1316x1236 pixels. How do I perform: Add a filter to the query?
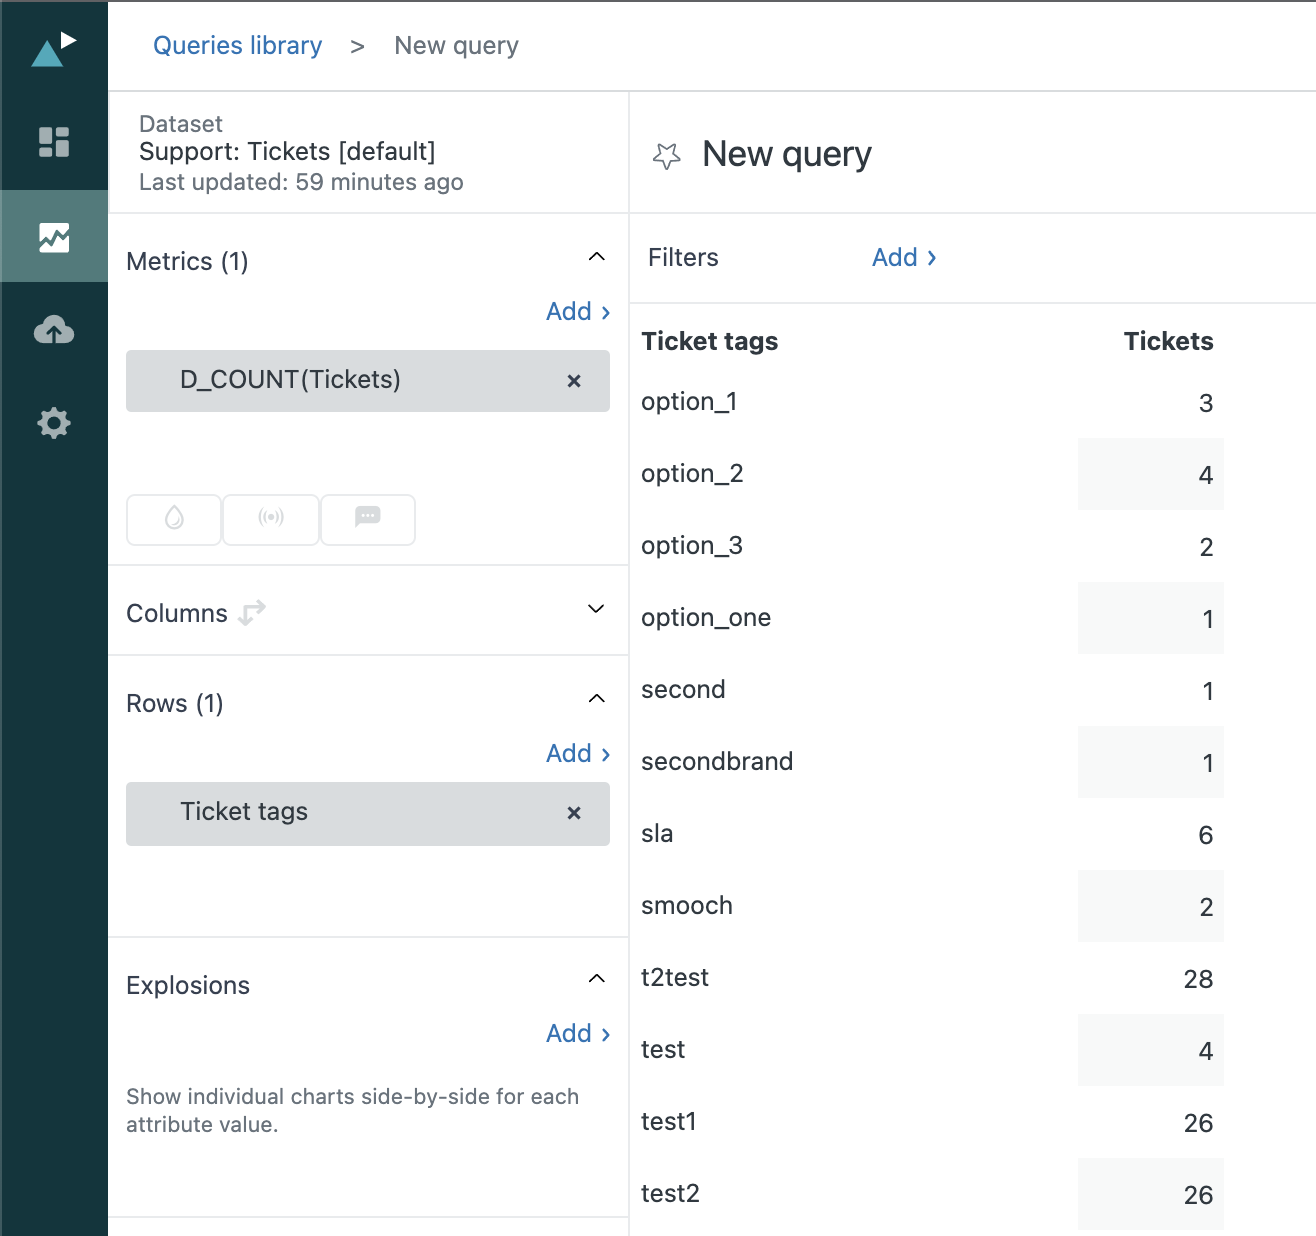click(x=904, y=258)
